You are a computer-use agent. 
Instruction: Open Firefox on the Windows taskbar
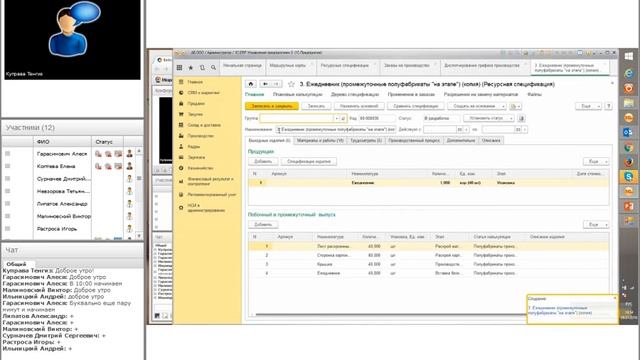[629, 162]
